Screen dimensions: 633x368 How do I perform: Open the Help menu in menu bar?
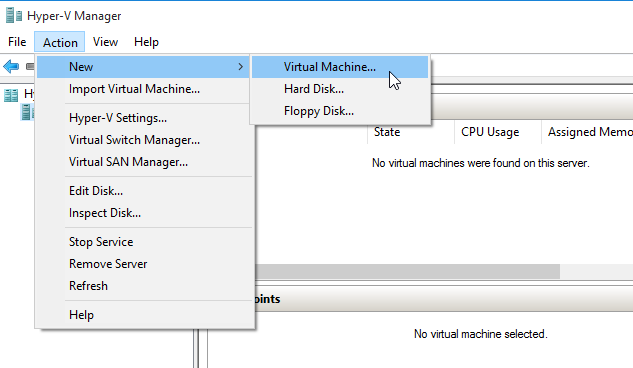pos(146,42)
